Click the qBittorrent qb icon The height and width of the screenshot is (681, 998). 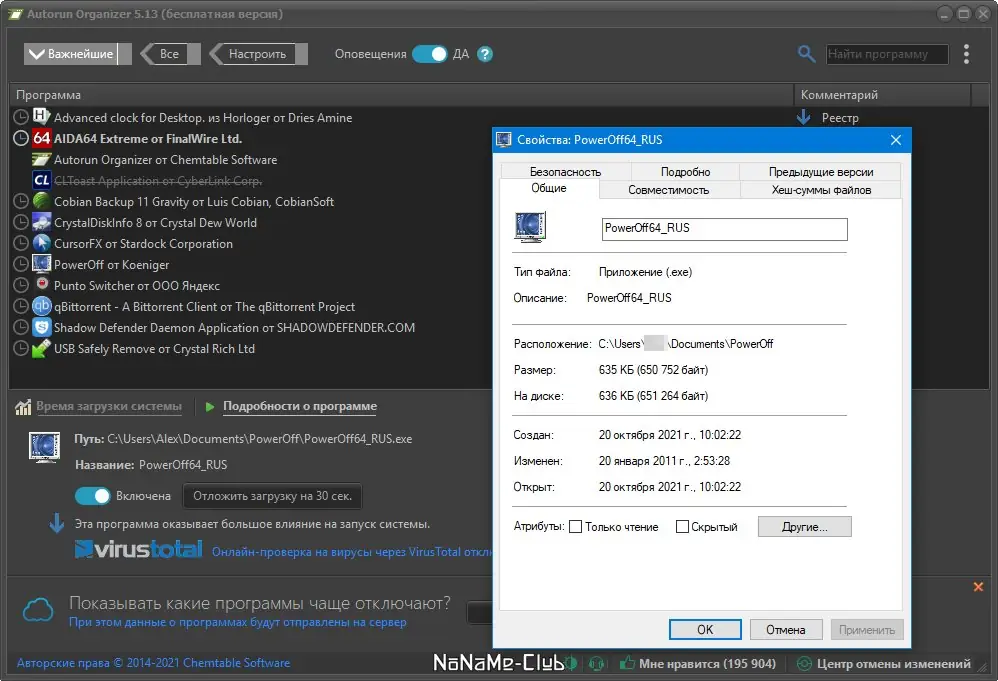(x=41, y=306)
